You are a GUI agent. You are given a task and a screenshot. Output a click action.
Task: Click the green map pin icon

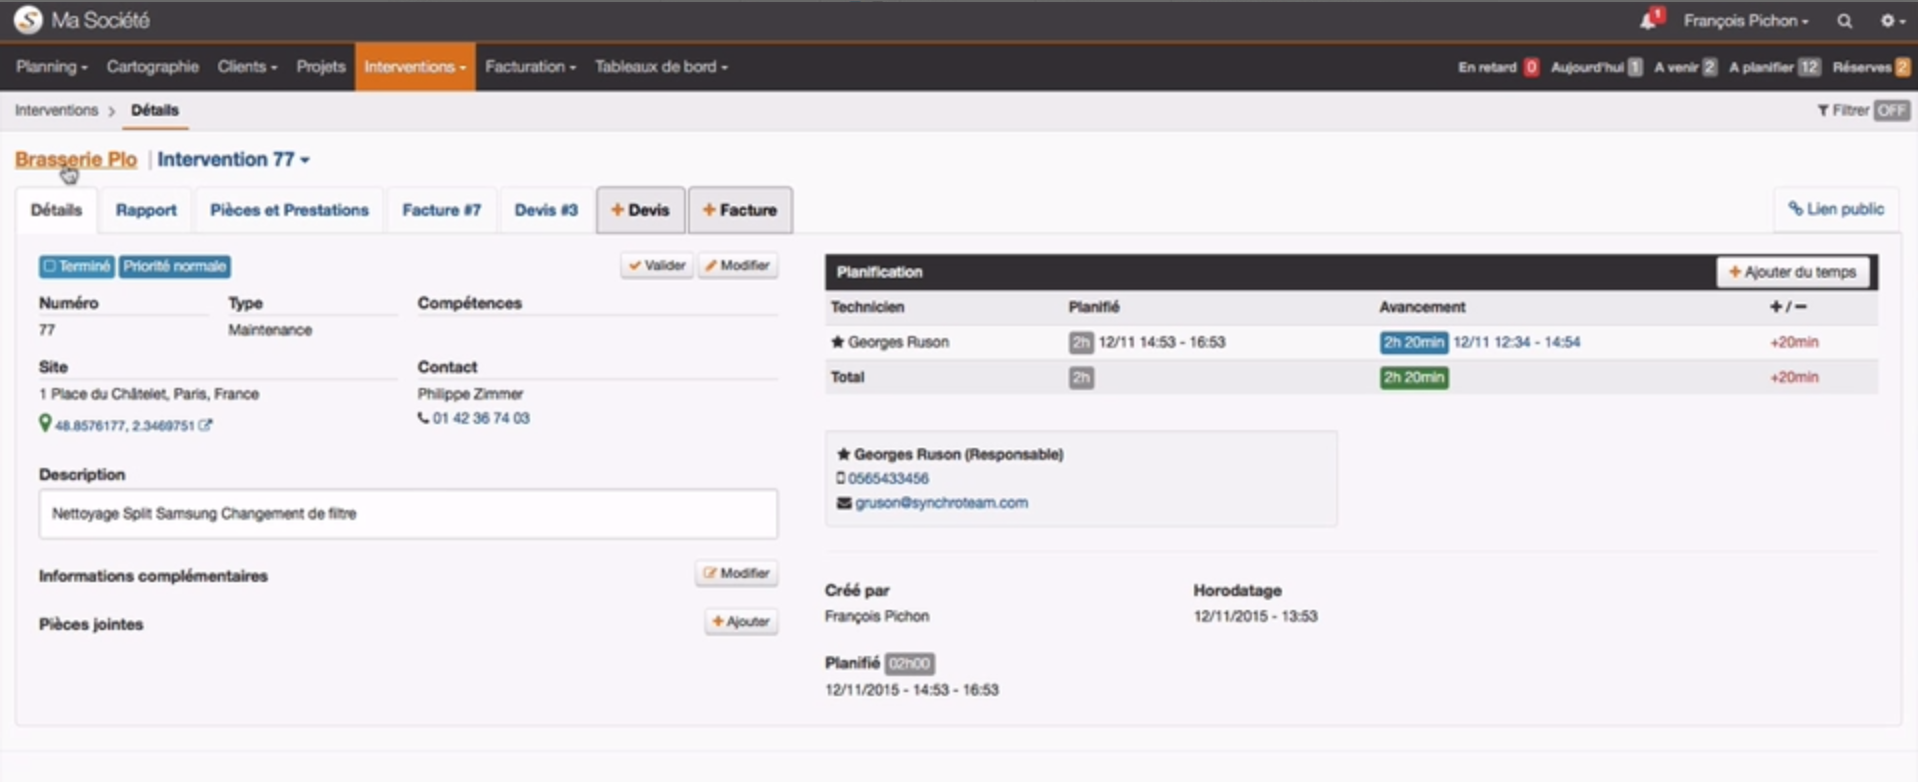tap(45, 424)
